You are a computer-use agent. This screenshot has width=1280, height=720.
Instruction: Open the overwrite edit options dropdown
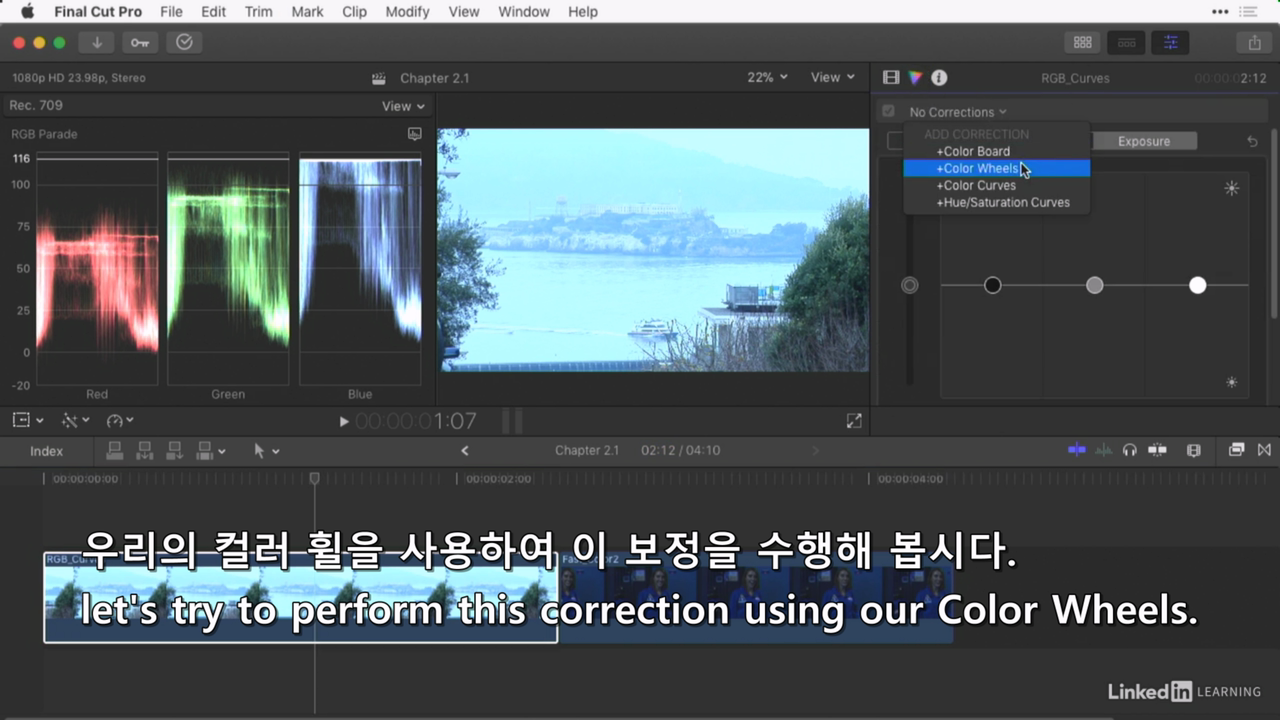[211, 451]
